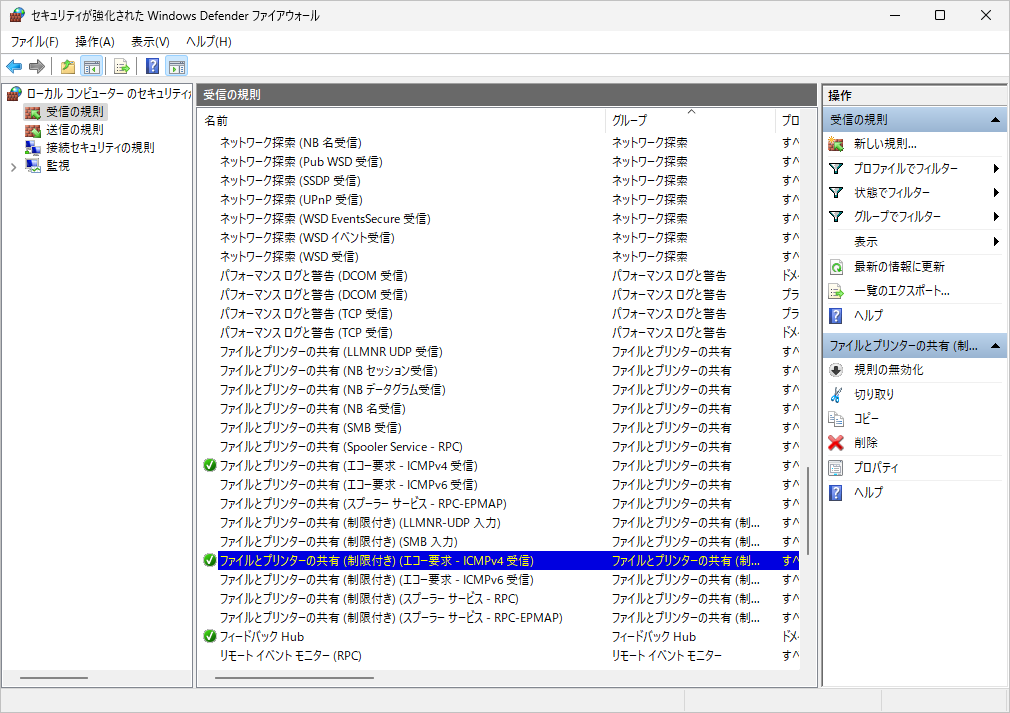Select rule リモート イベント モニター (RPC)
1010x713 pixels.
click(291, 656)
